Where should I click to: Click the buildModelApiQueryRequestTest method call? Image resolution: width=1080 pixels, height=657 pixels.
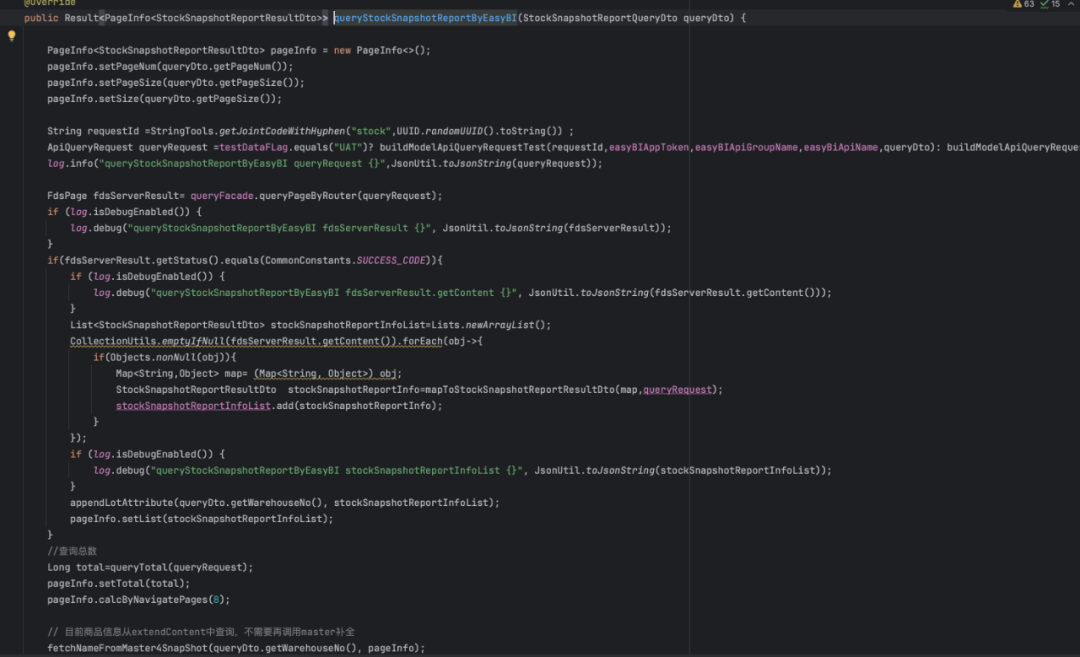coord(463,147)
